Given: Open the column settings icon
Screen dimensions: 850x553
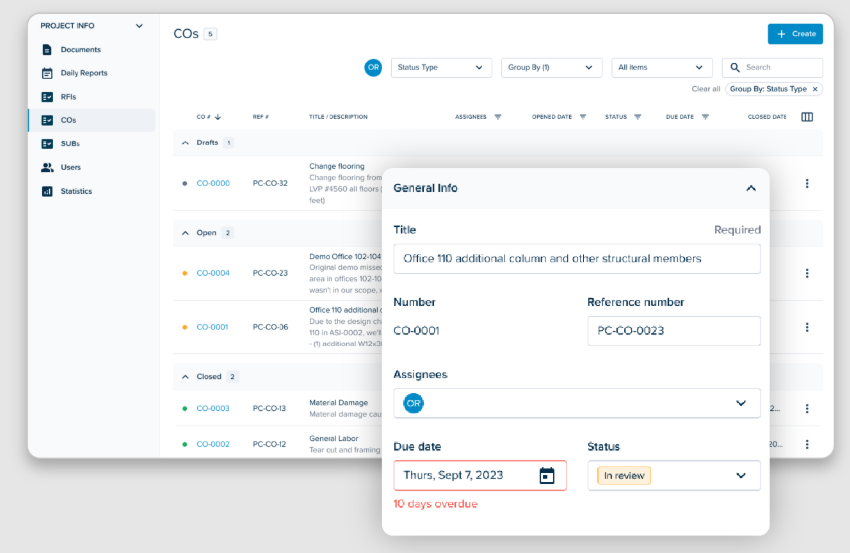Looking at the screenshot, I should [x=807, y=117].
